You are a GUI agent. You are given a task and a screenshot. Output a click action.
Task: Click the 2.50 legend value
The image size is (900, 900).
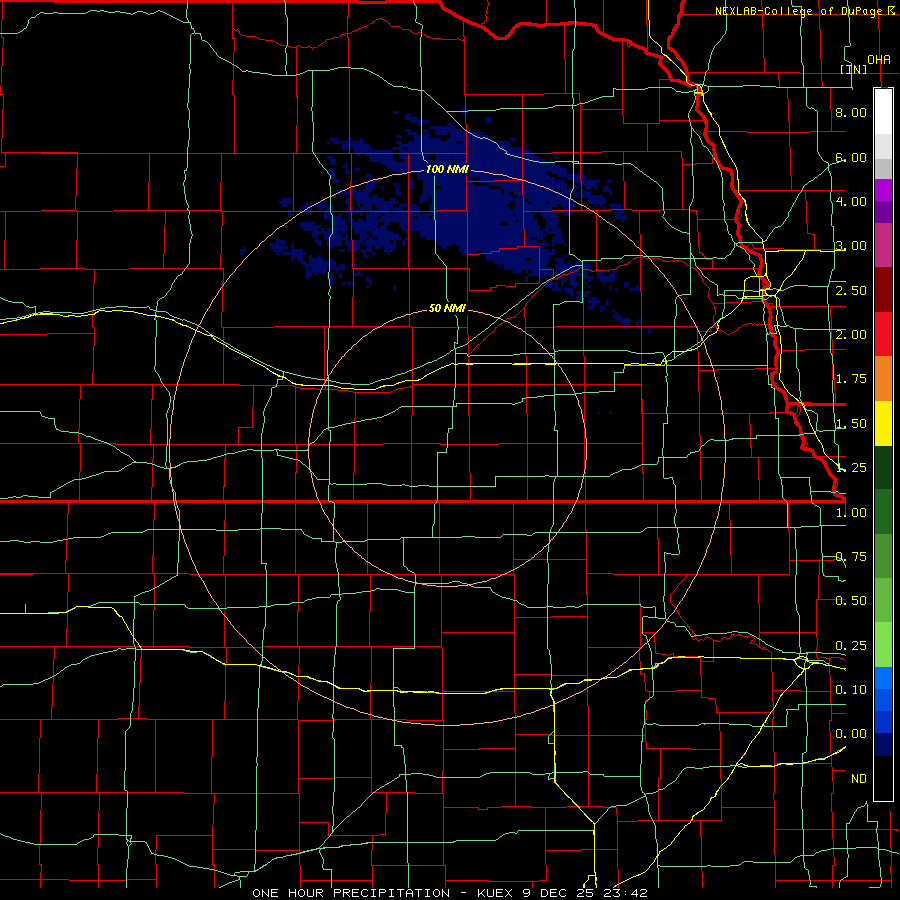click(851, 290)
